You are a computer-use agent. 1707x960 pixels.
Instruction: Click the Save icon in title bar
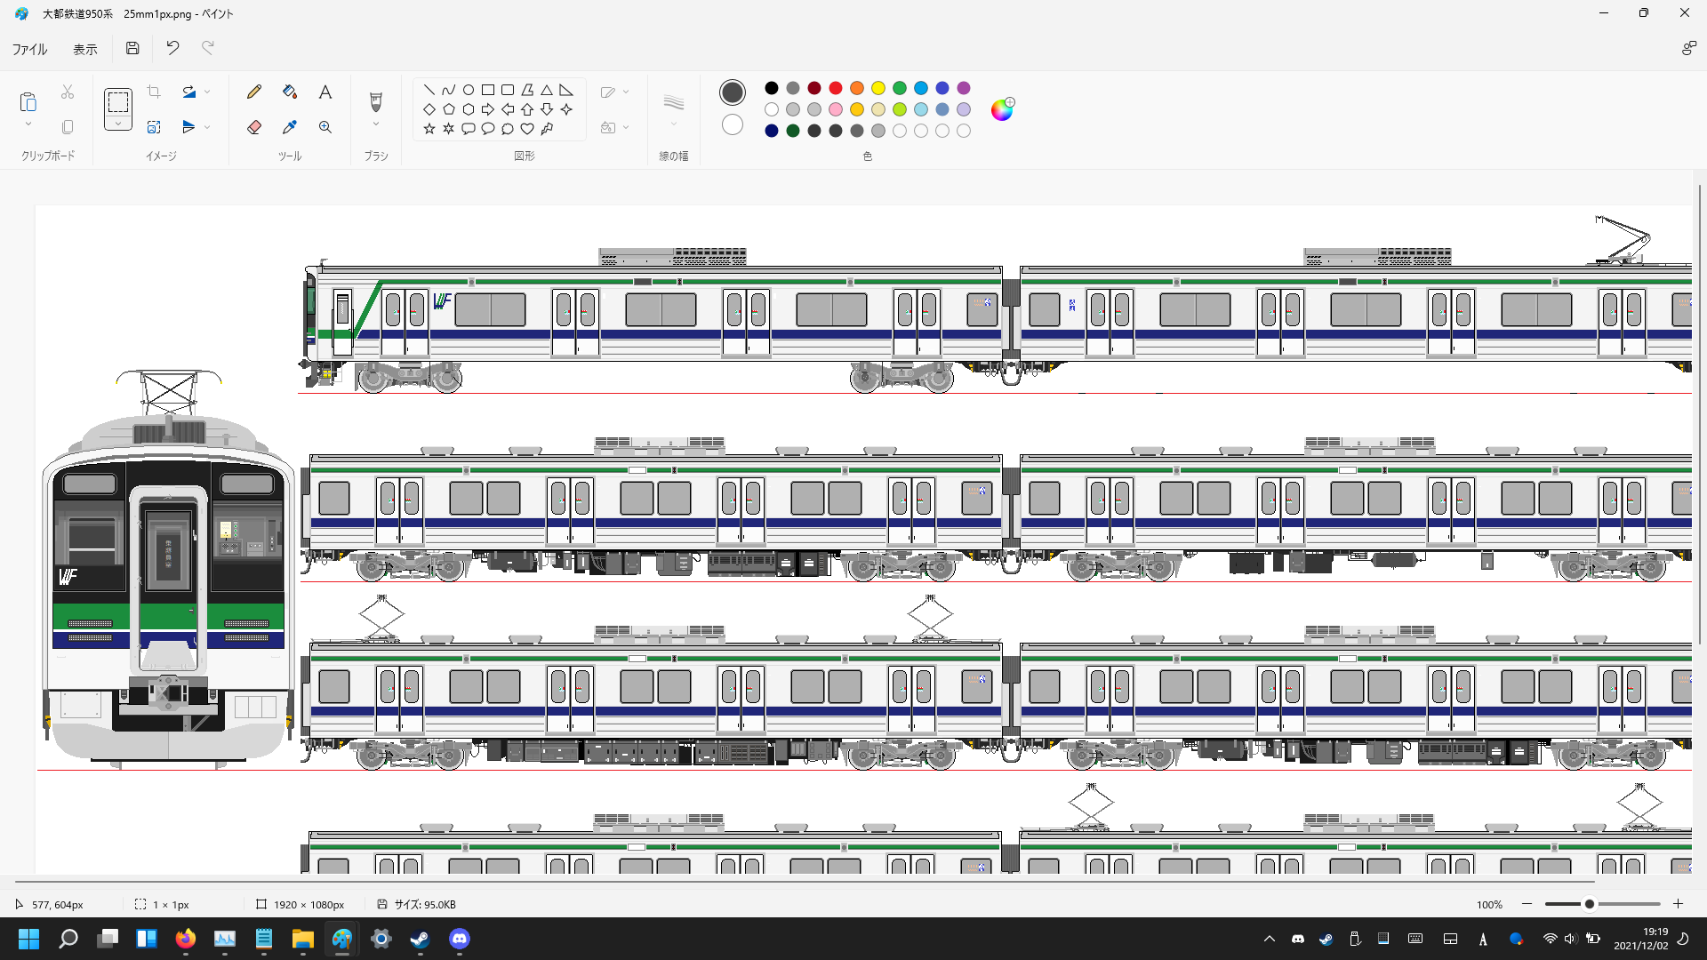tap(132, 48)
